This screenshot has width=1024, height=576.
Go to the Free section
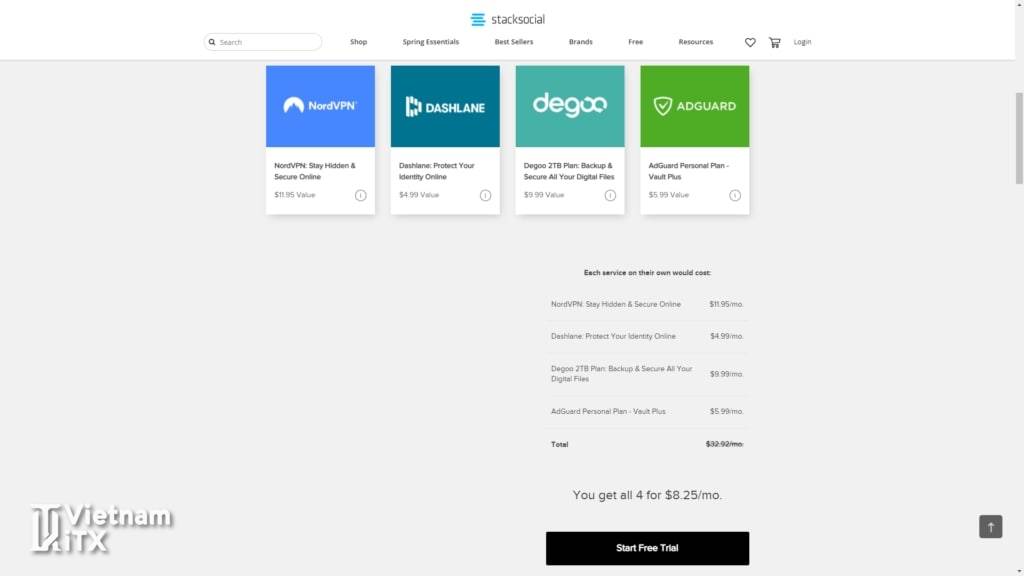636,42
